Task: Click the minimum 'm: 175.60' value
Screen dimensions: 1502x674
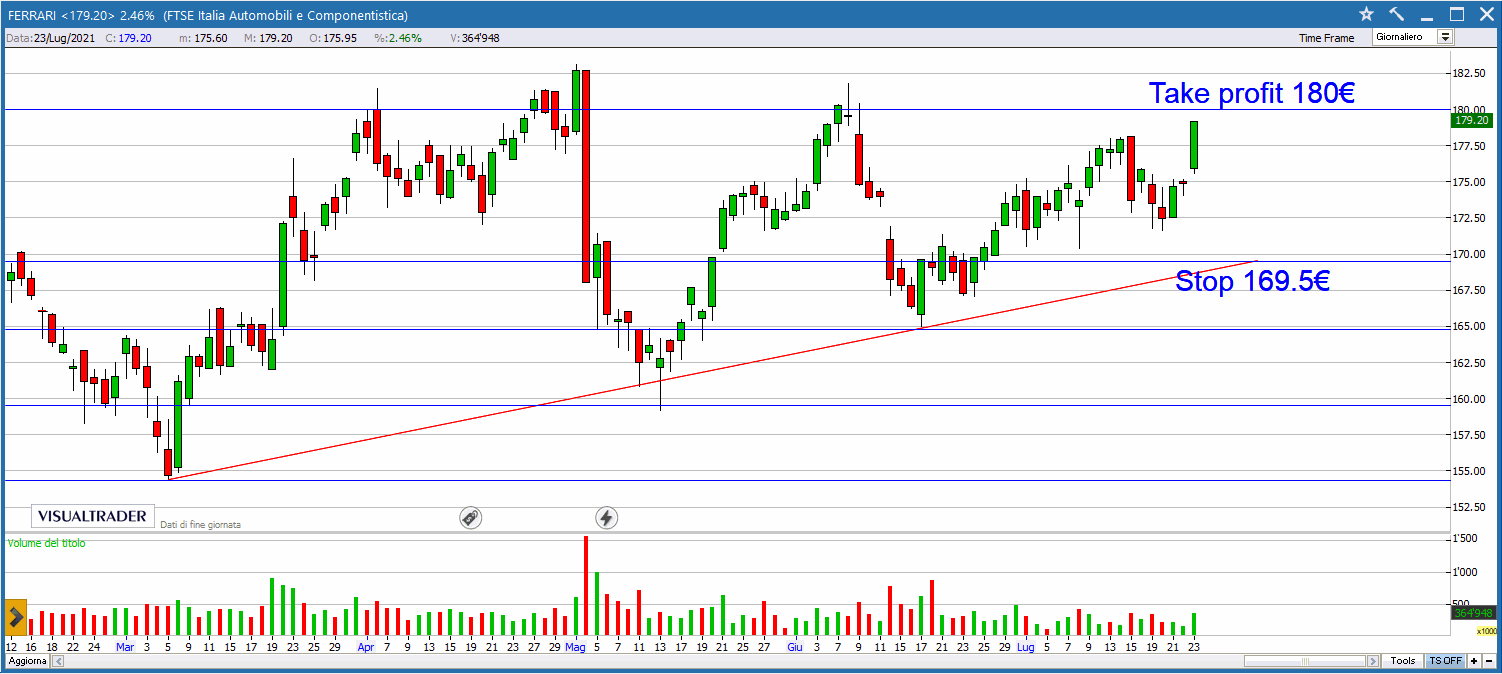Action: 203,38
